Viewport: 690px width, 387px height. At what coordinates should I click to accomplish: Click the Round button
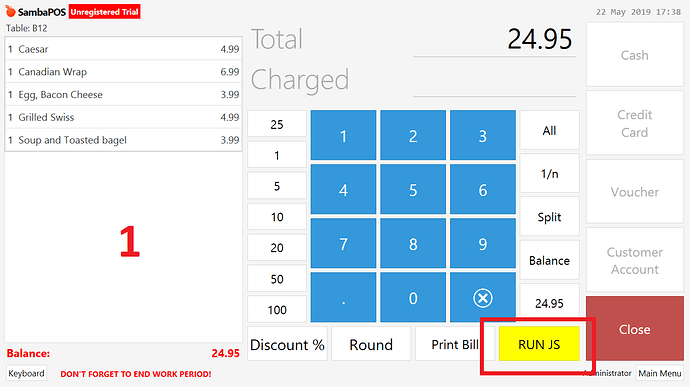(x=371, y=344)
